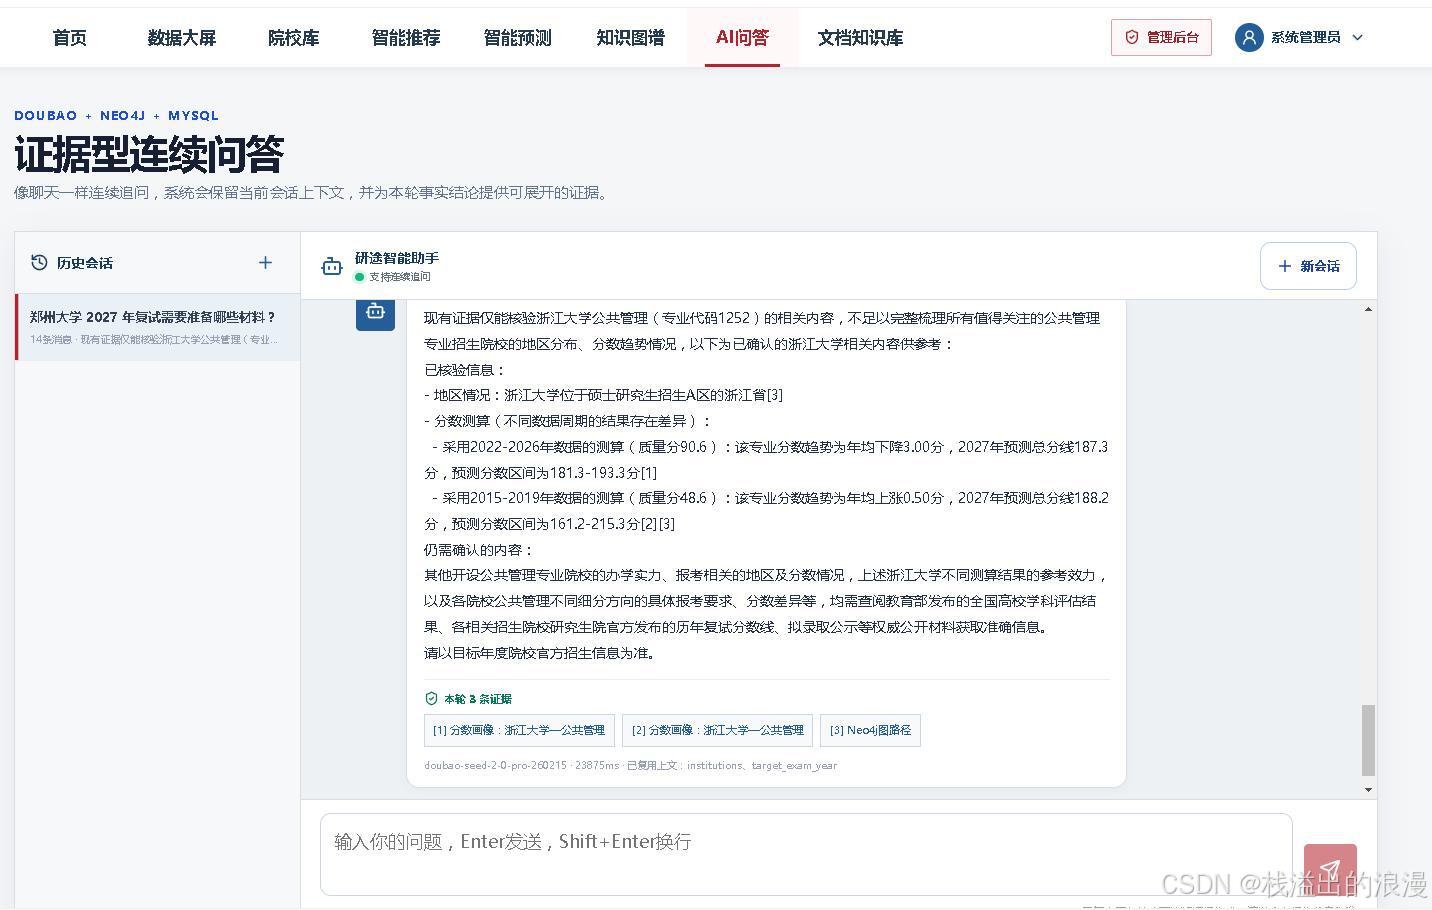Click the 历史会话 heading
Viewport: 1432px width, 910px height.
pos(85,263)
